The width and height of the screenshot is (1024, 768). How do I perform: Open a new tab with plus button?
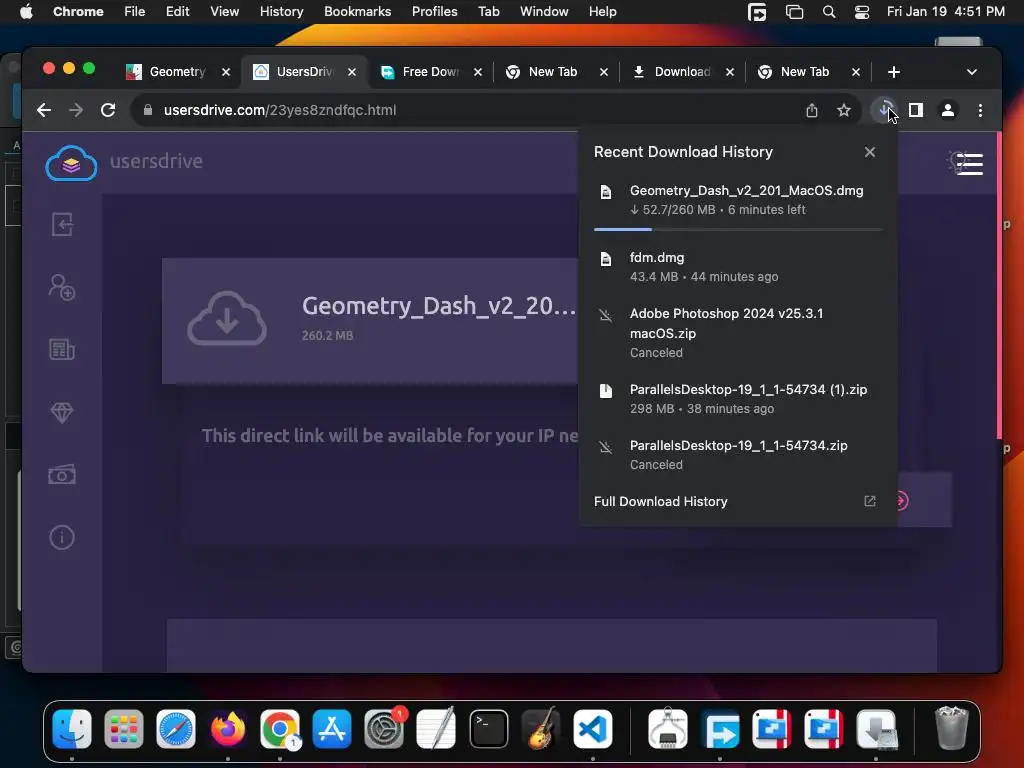point(894,72)
